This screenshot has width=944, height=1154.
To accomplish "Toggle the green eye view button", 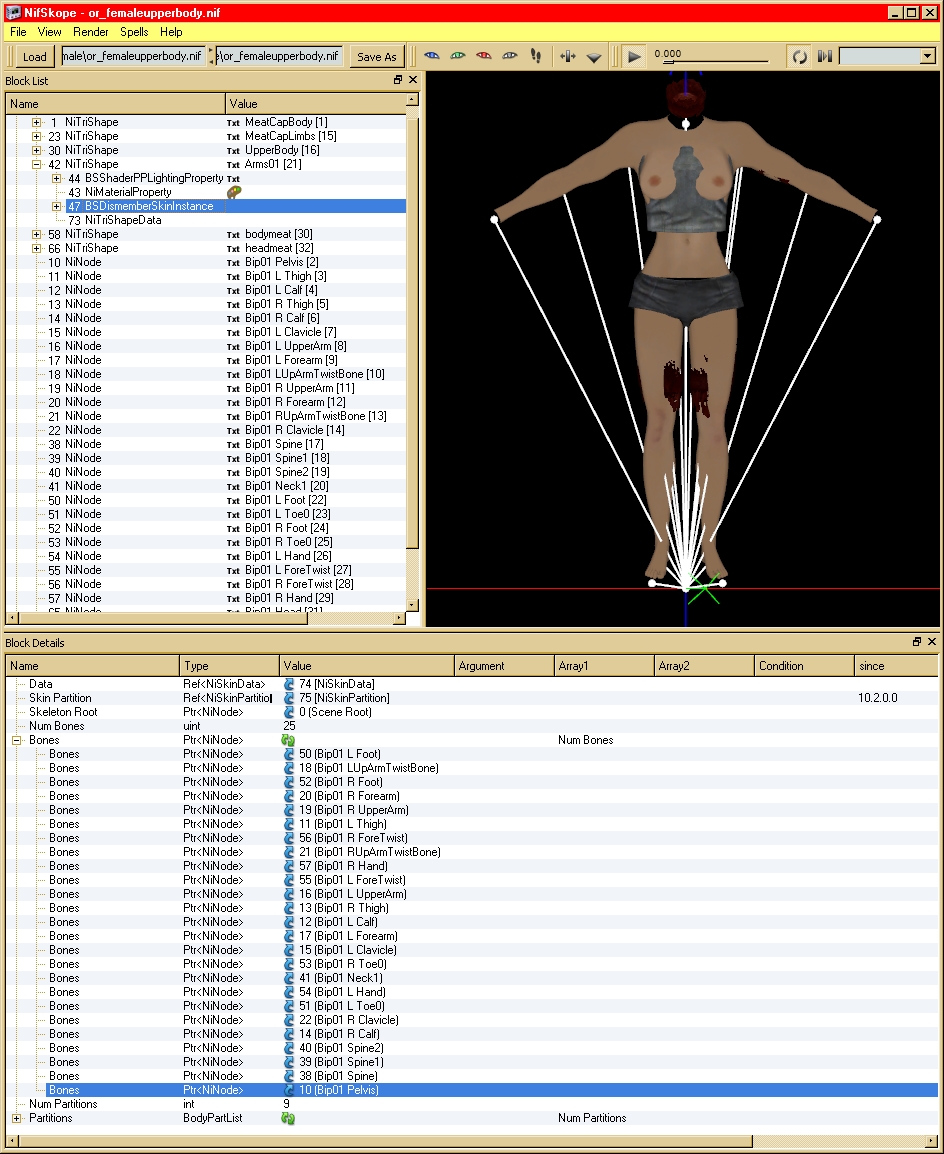I will (458, 56).
